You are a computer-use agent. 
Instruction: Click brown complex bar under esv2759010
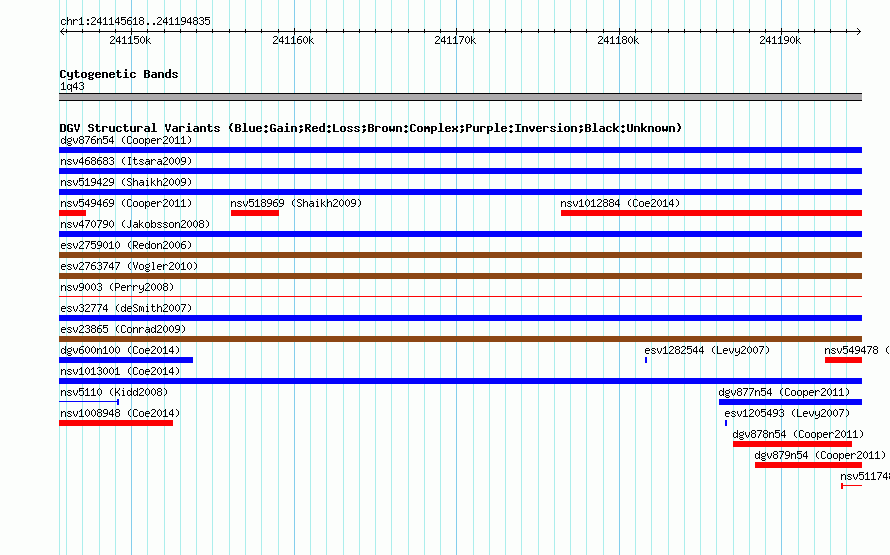460,255
